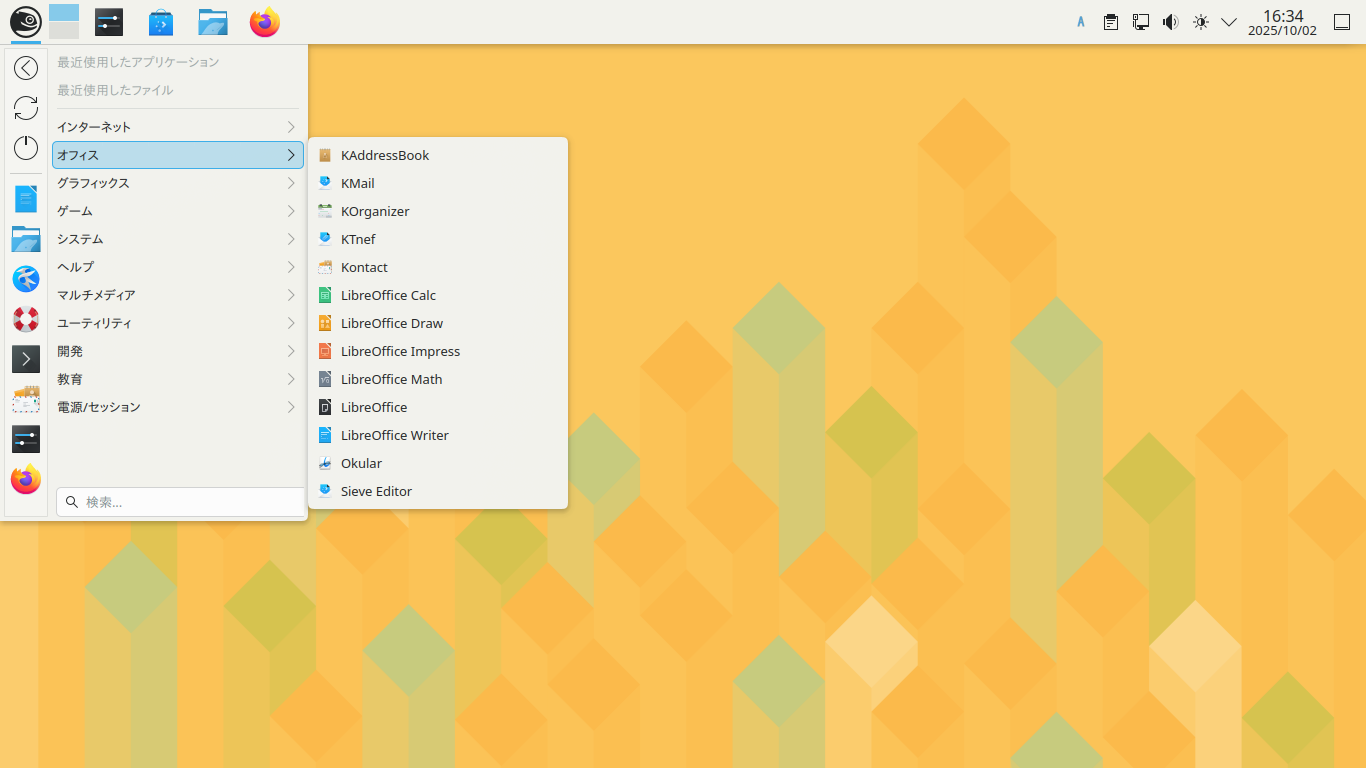
Task: Click the back arrow in the launcher sidebar
Action: (x=25, y=68)
